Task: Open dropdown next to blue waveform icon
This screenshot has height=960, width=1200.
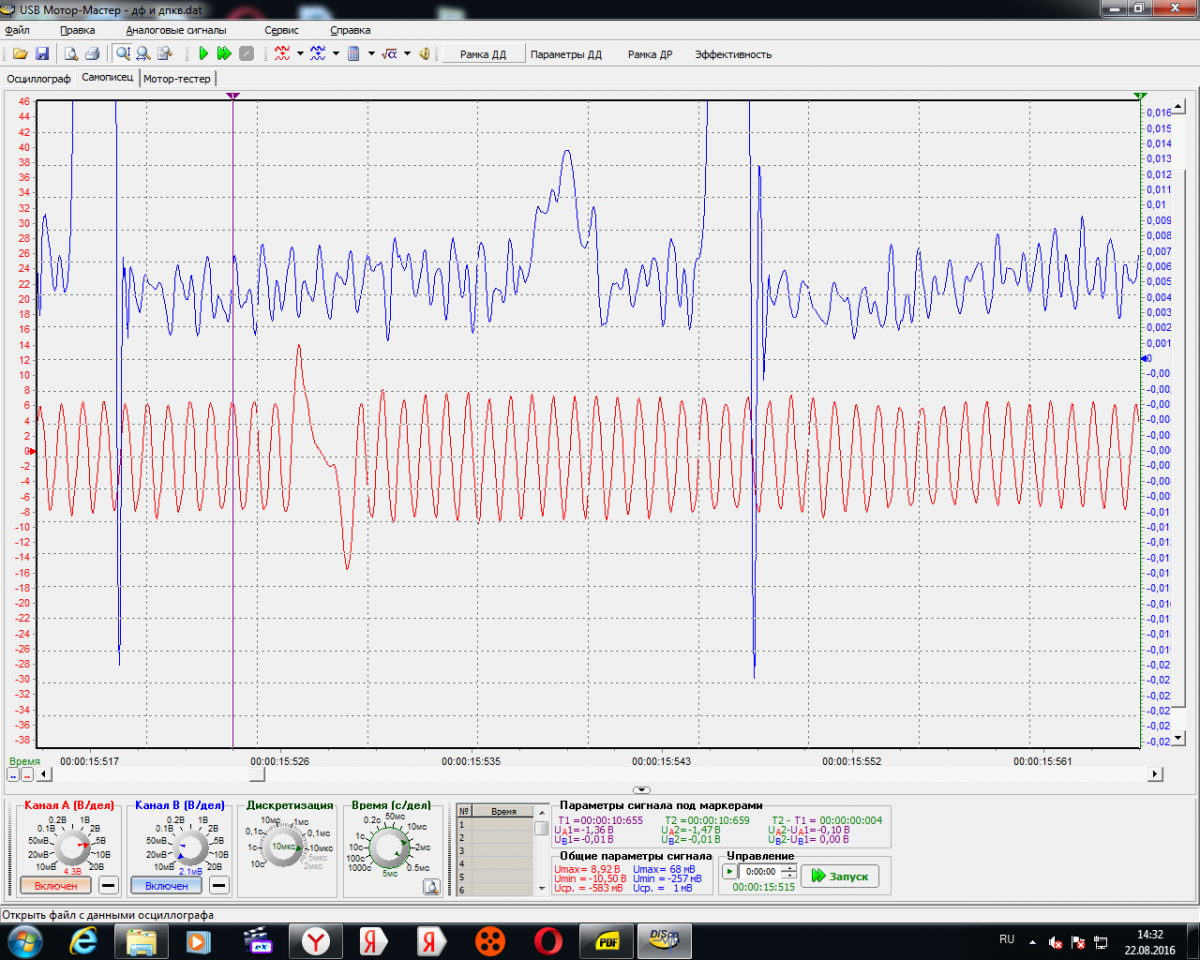Action: coord(336,54)
